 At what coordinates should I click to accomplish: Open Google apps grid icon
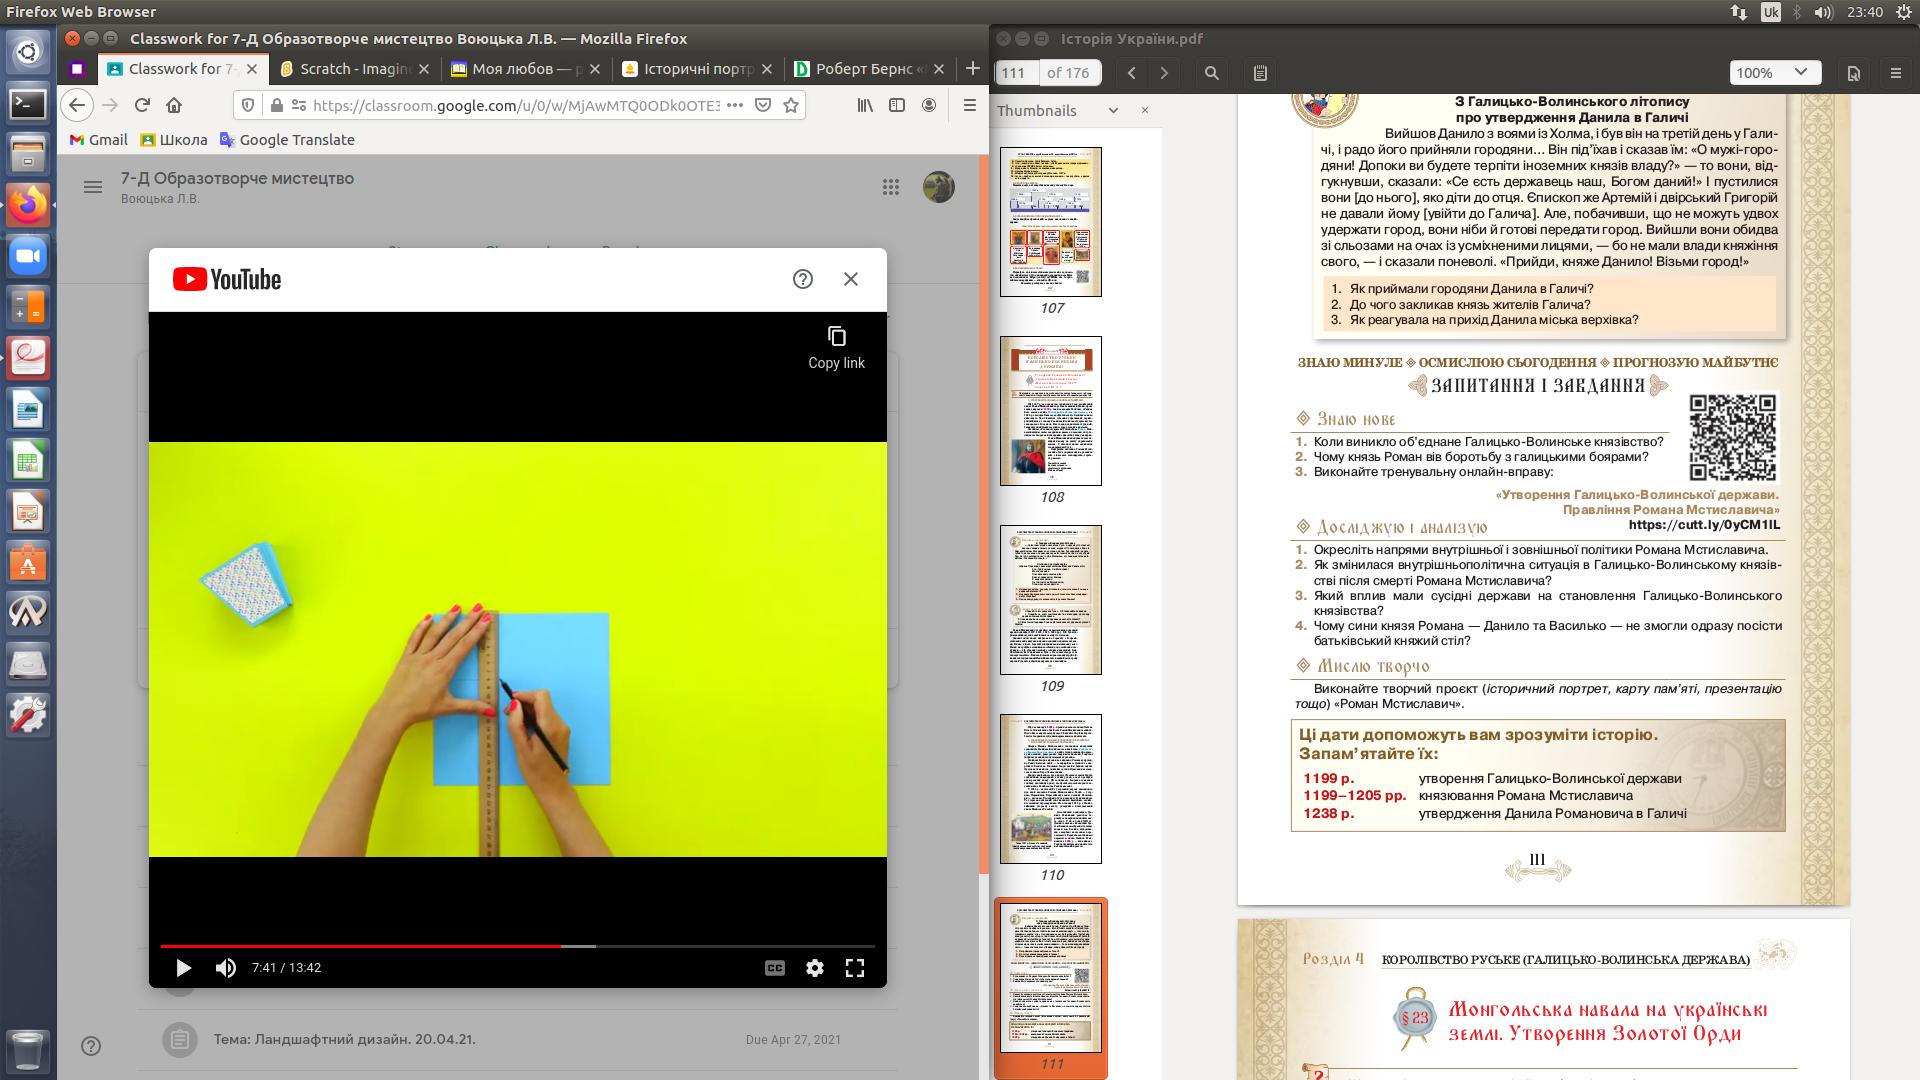pos(890,187)
